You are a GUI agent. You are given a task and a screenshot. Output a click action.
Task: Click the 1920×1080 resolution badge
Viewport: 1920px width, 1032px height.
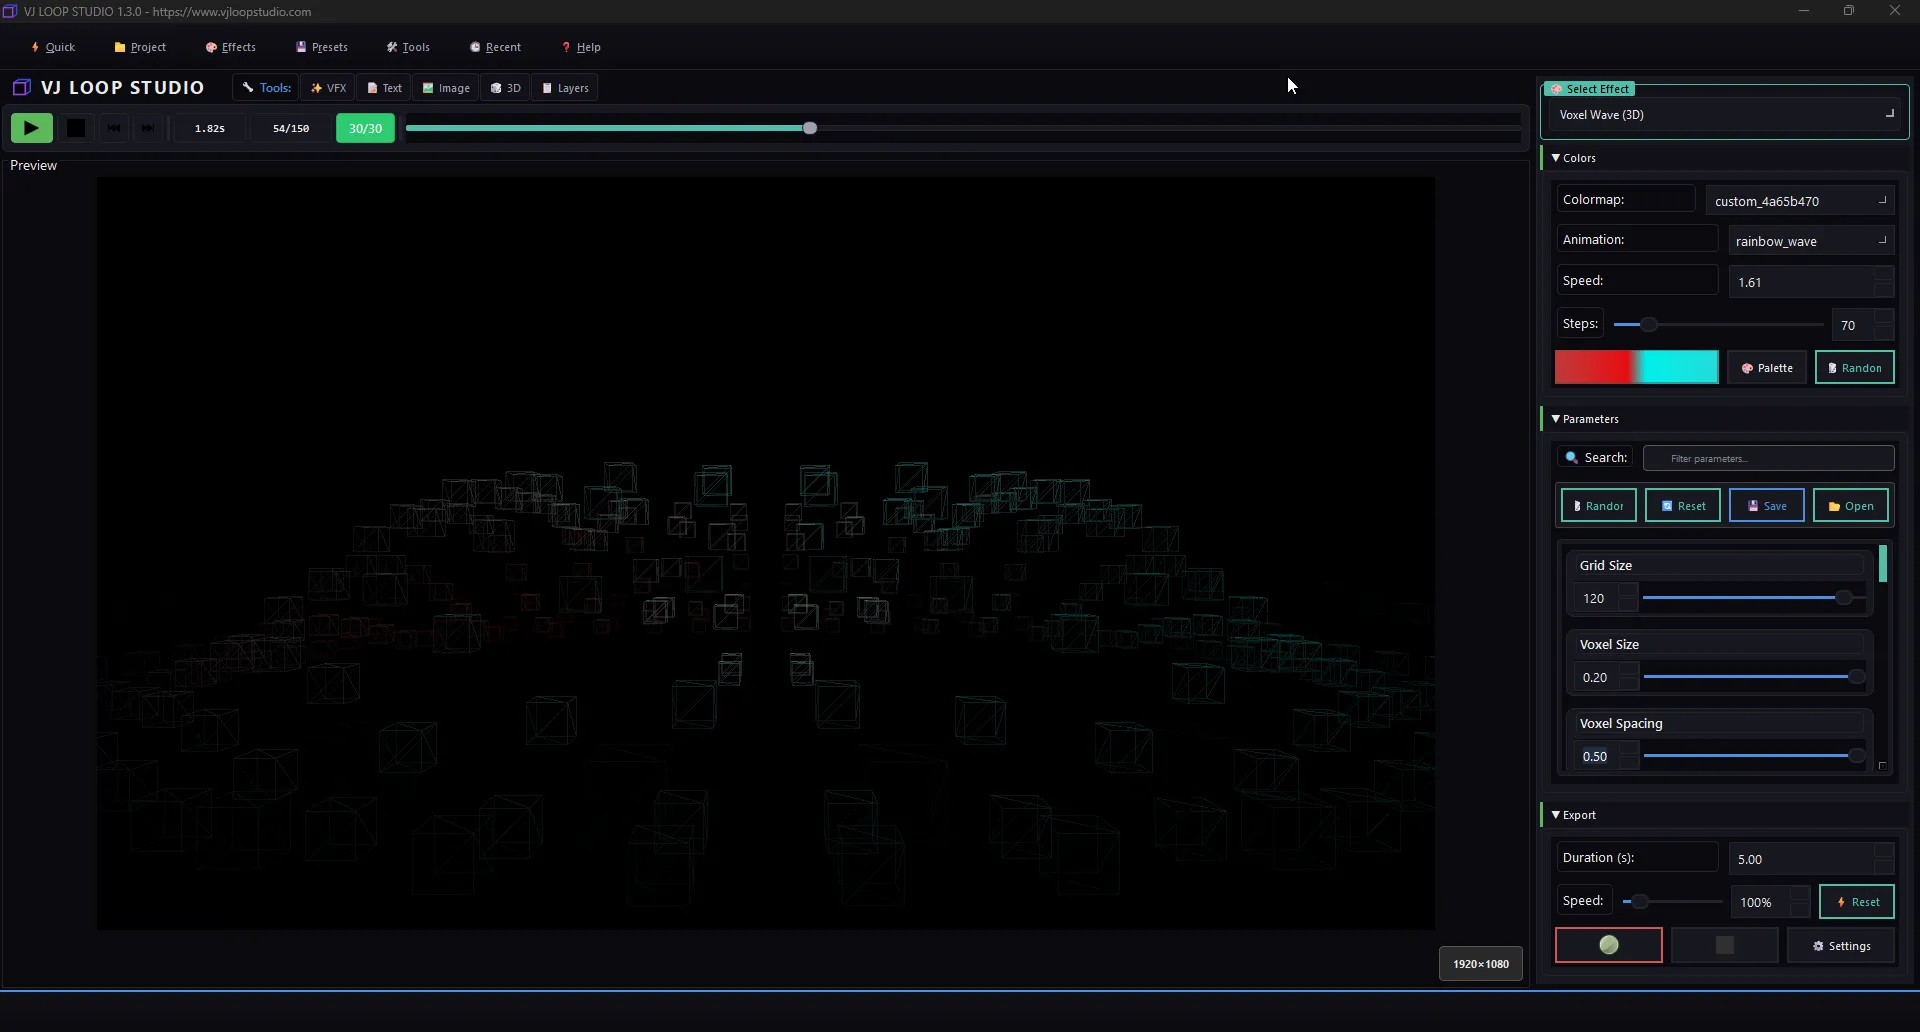click(x=1481, y=964)
